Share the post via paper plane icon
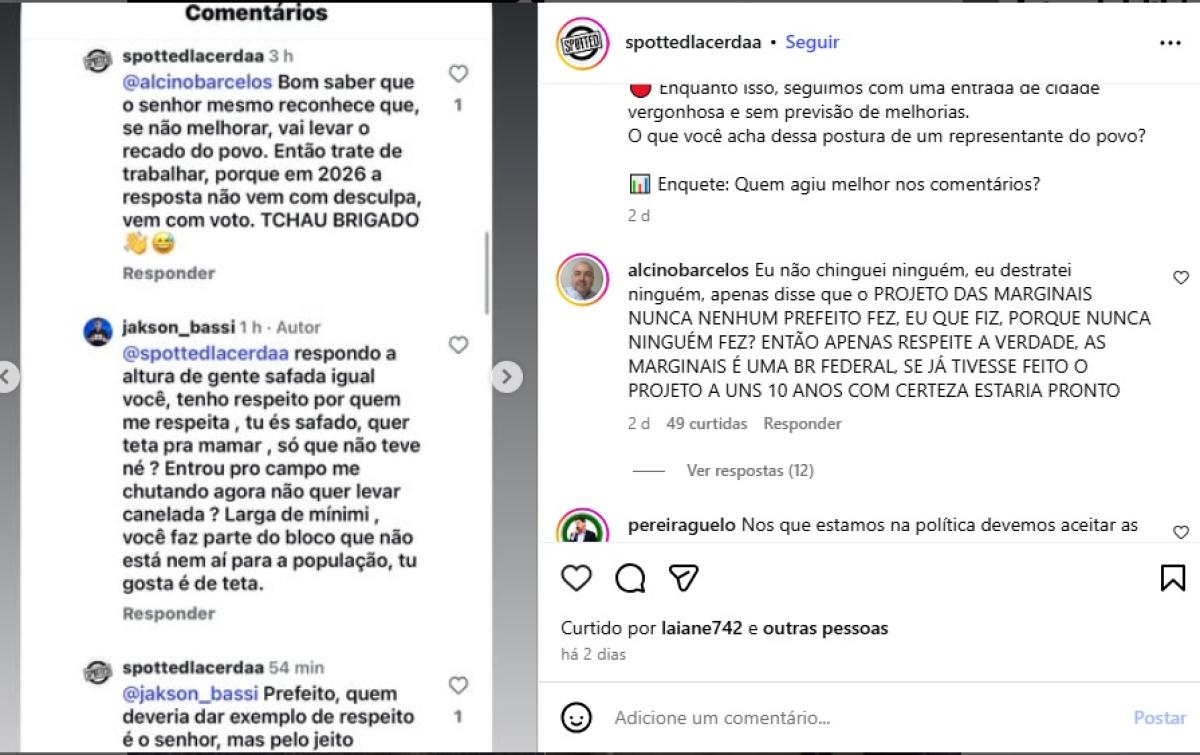Screen dimensions: 1200x755 [684, 578]
